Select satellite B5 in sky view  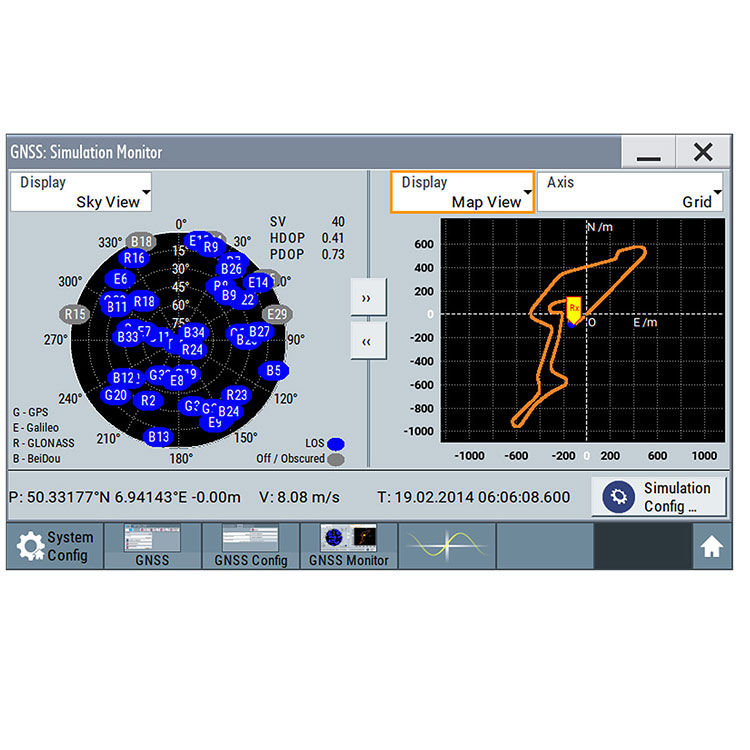[274, 370]
